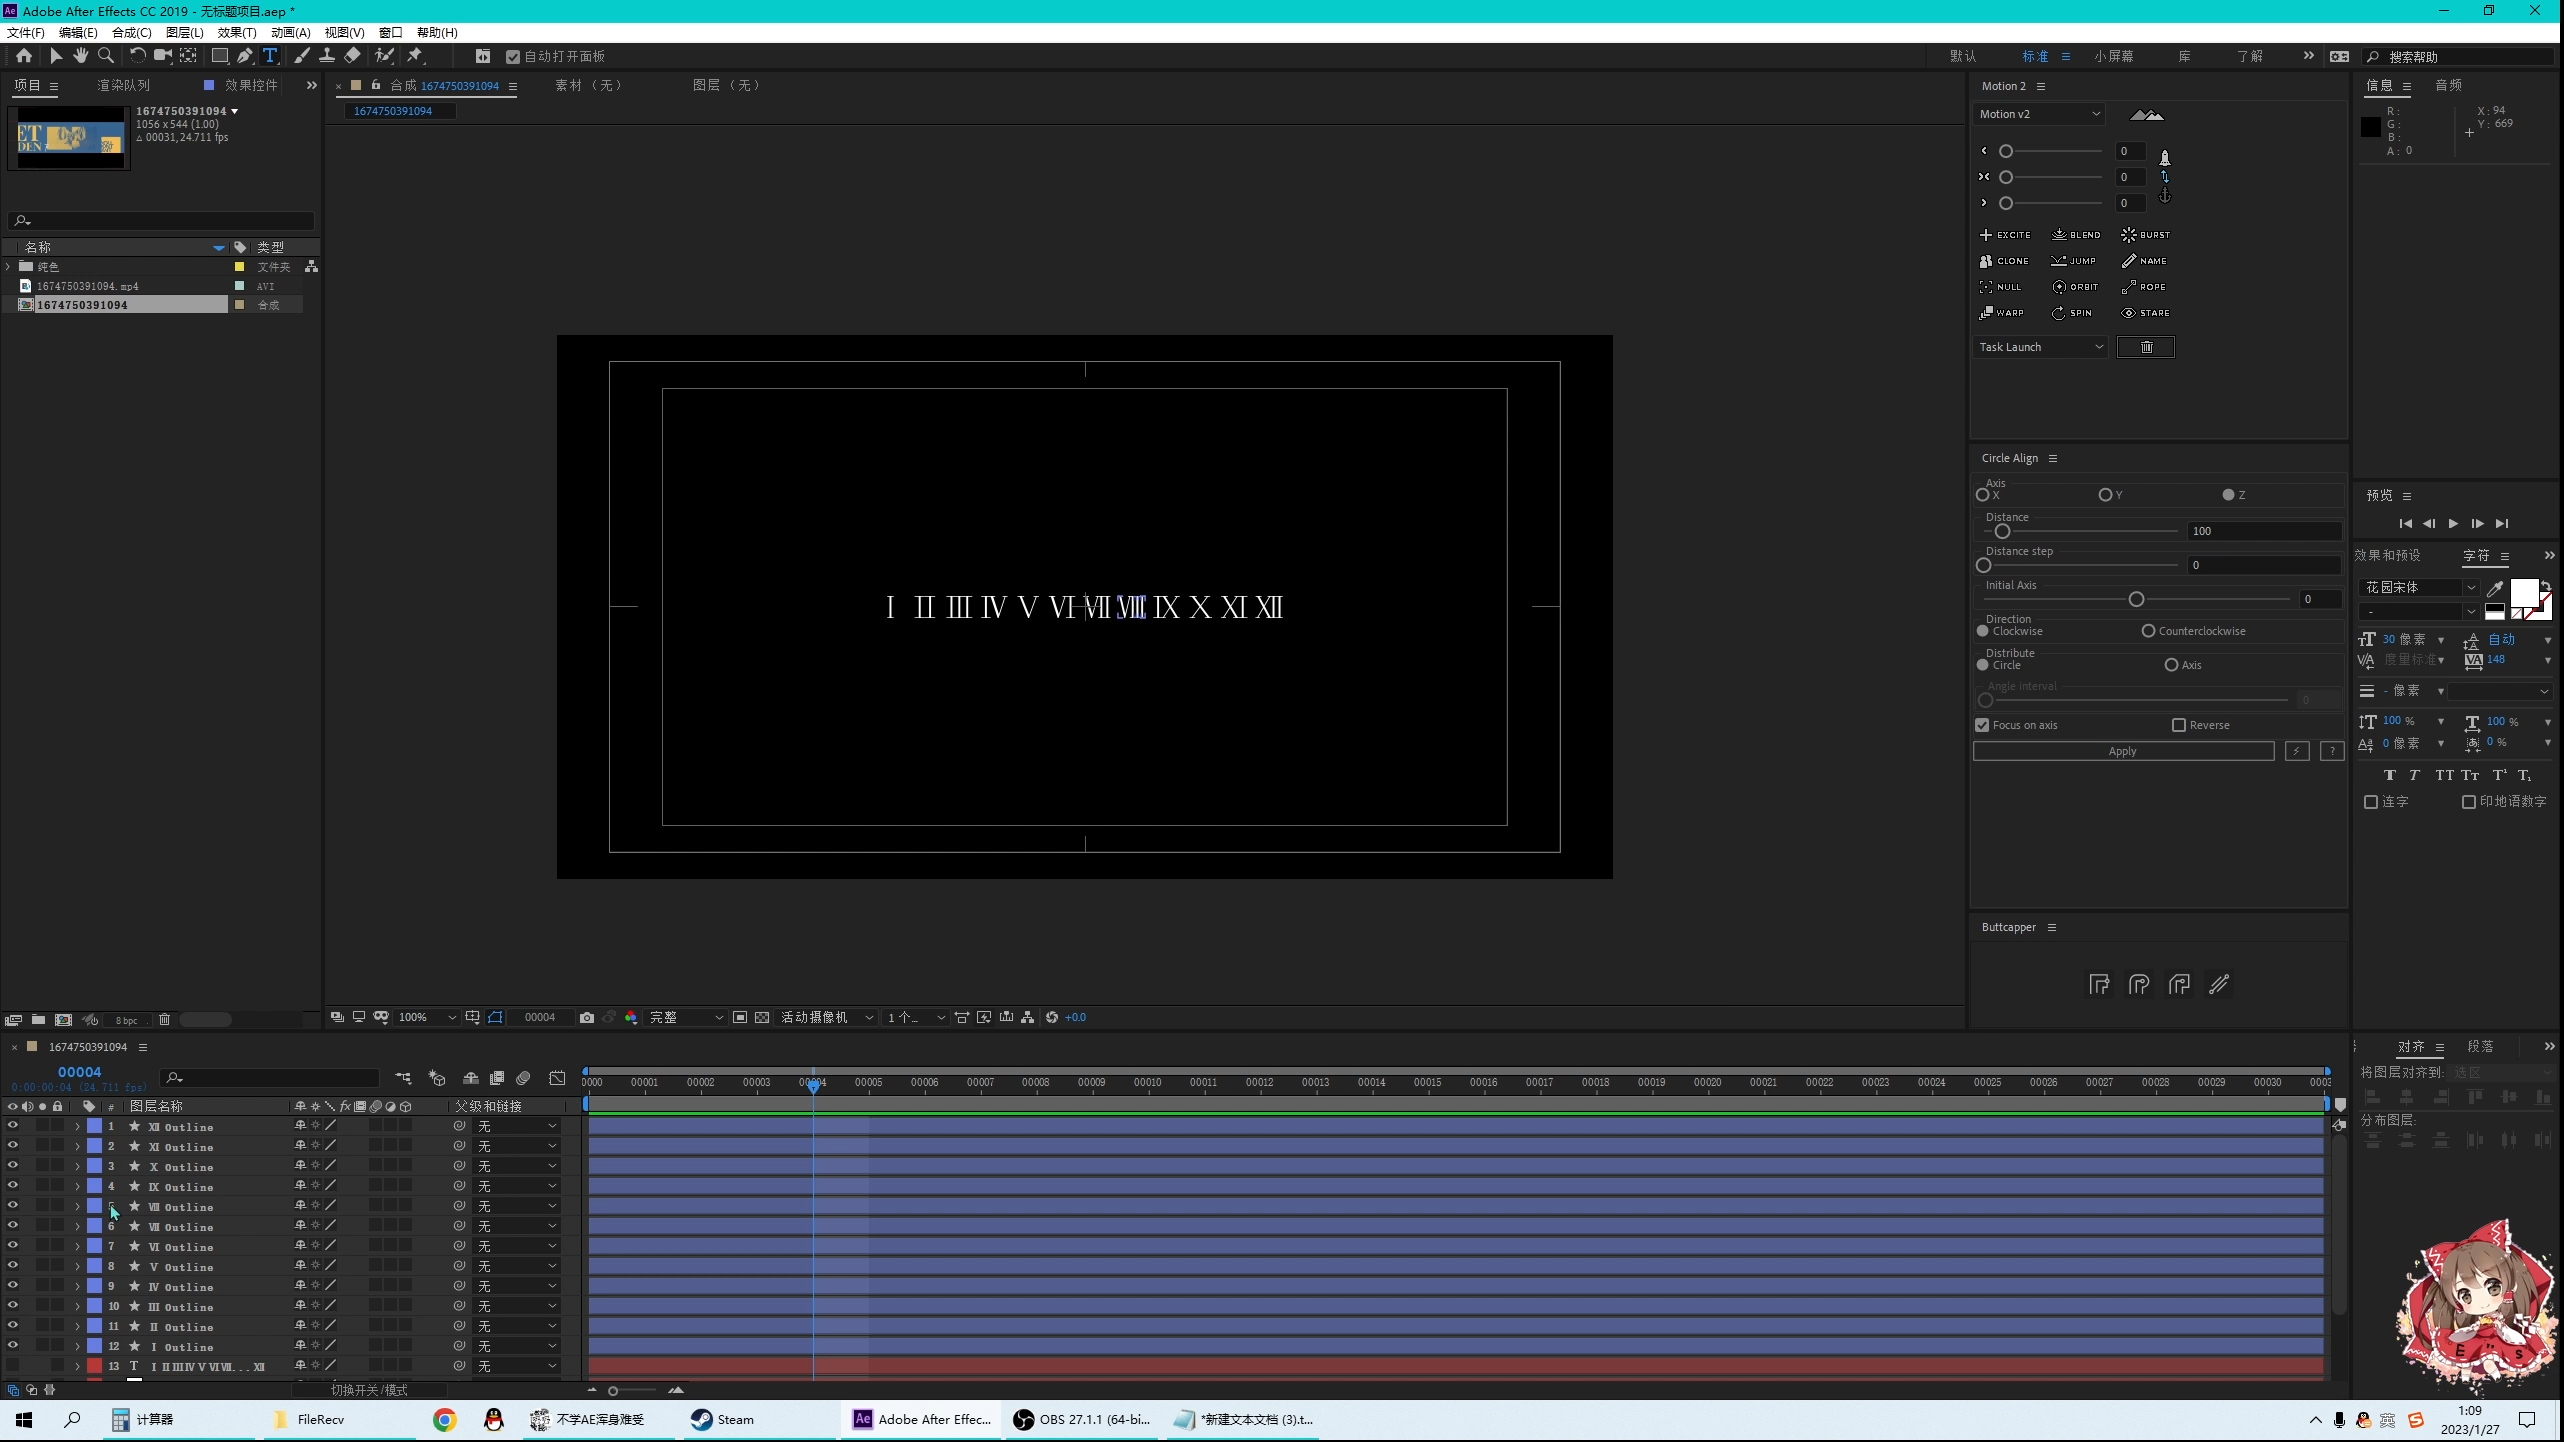Click the Apply button in Circle Align
2564x1442 pixels.
tap(2123, 751)
